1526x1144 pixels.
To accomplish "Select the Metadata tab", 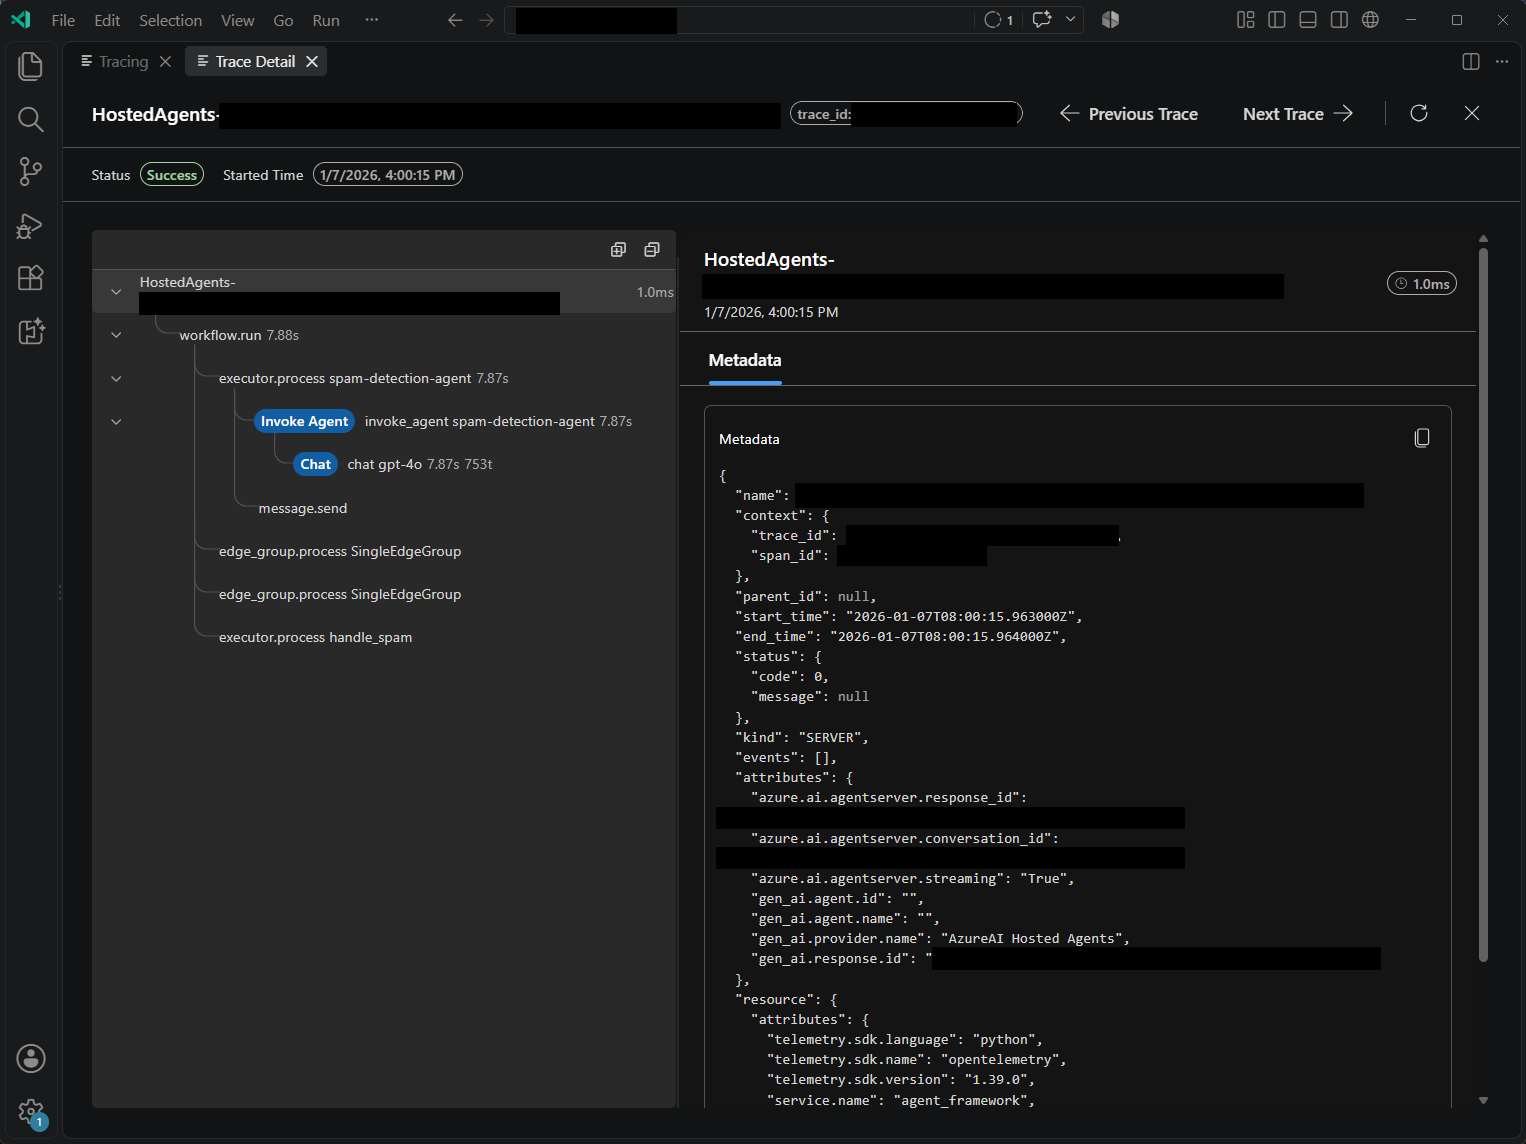I will (745, 360).
